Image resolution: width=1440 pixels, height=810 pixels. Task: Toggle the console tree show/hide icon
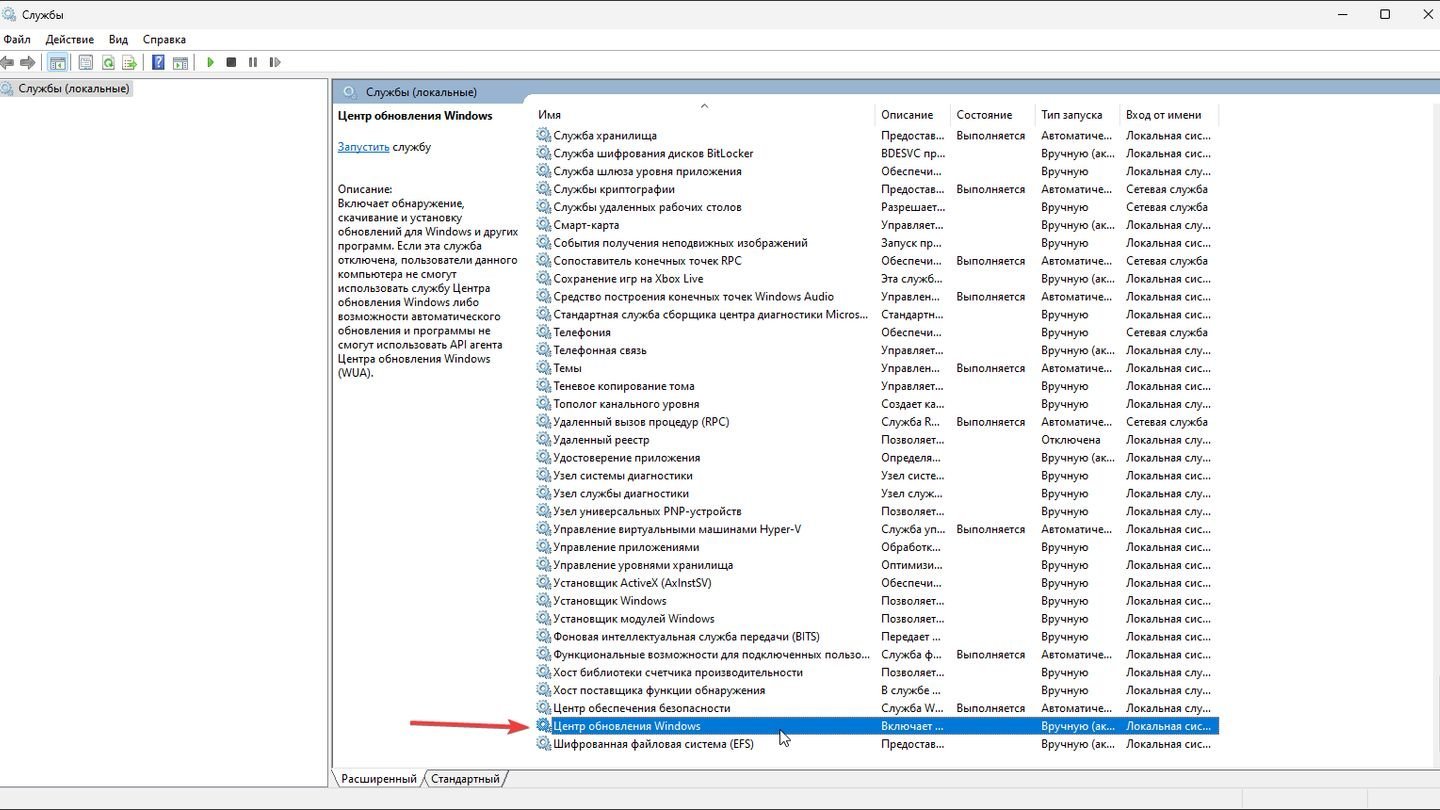(58, 62)
